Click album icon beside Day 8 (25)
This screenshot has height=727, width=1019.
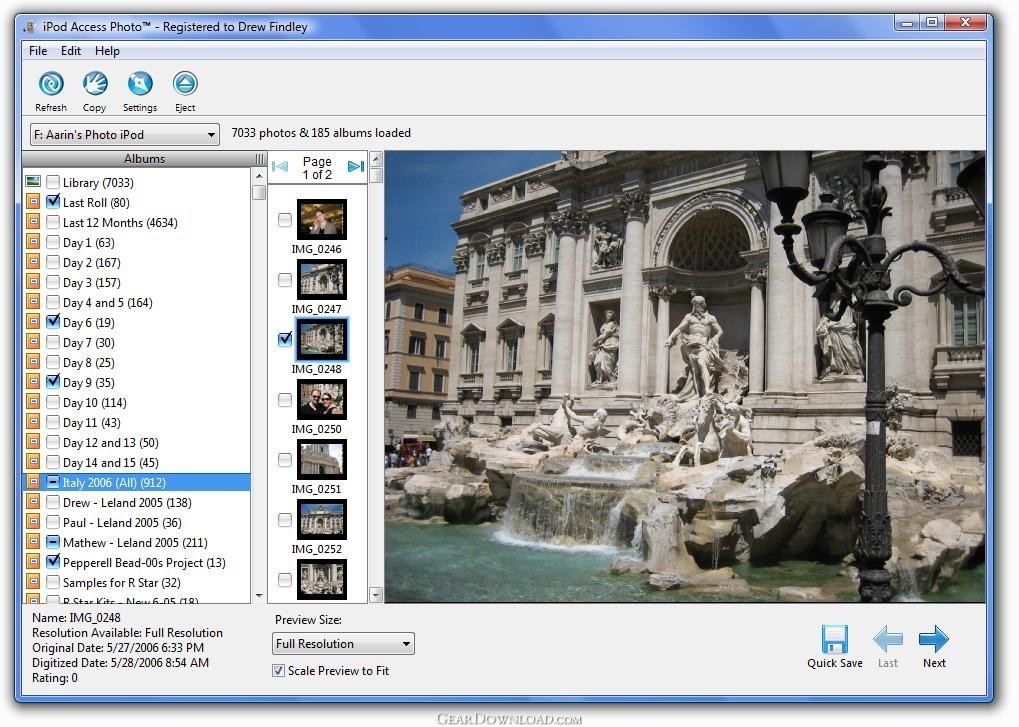tap(33, 362)
